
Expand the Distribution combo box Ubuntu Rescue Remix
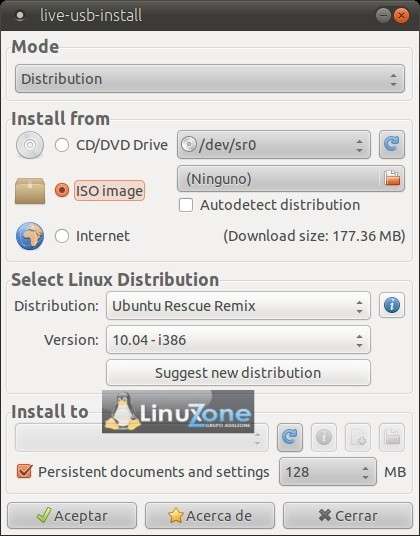coord(238,306)
